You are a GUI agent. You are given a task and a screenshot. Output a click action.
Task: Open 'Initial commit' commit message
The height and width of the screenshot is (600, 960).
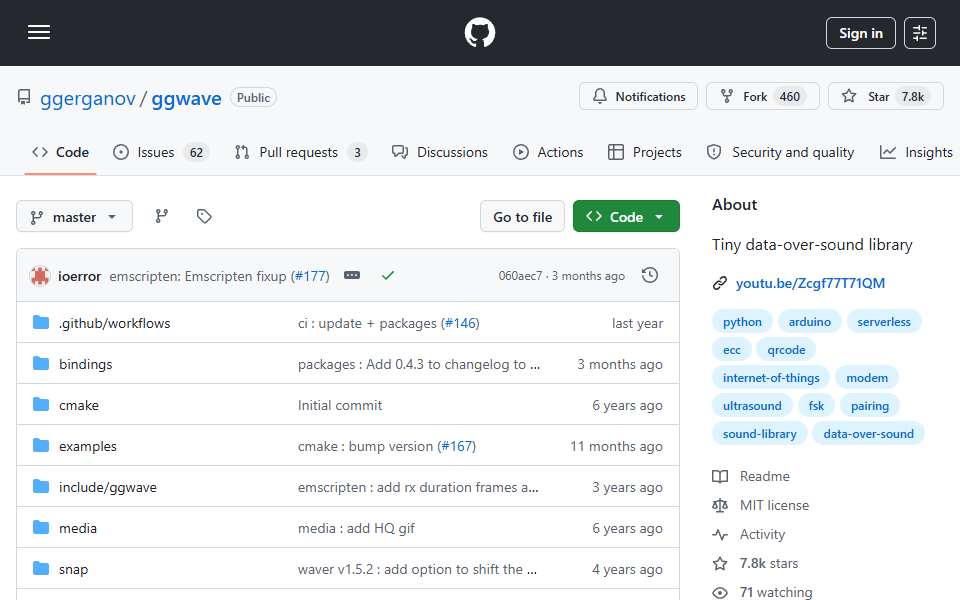[x=340, y=405]
